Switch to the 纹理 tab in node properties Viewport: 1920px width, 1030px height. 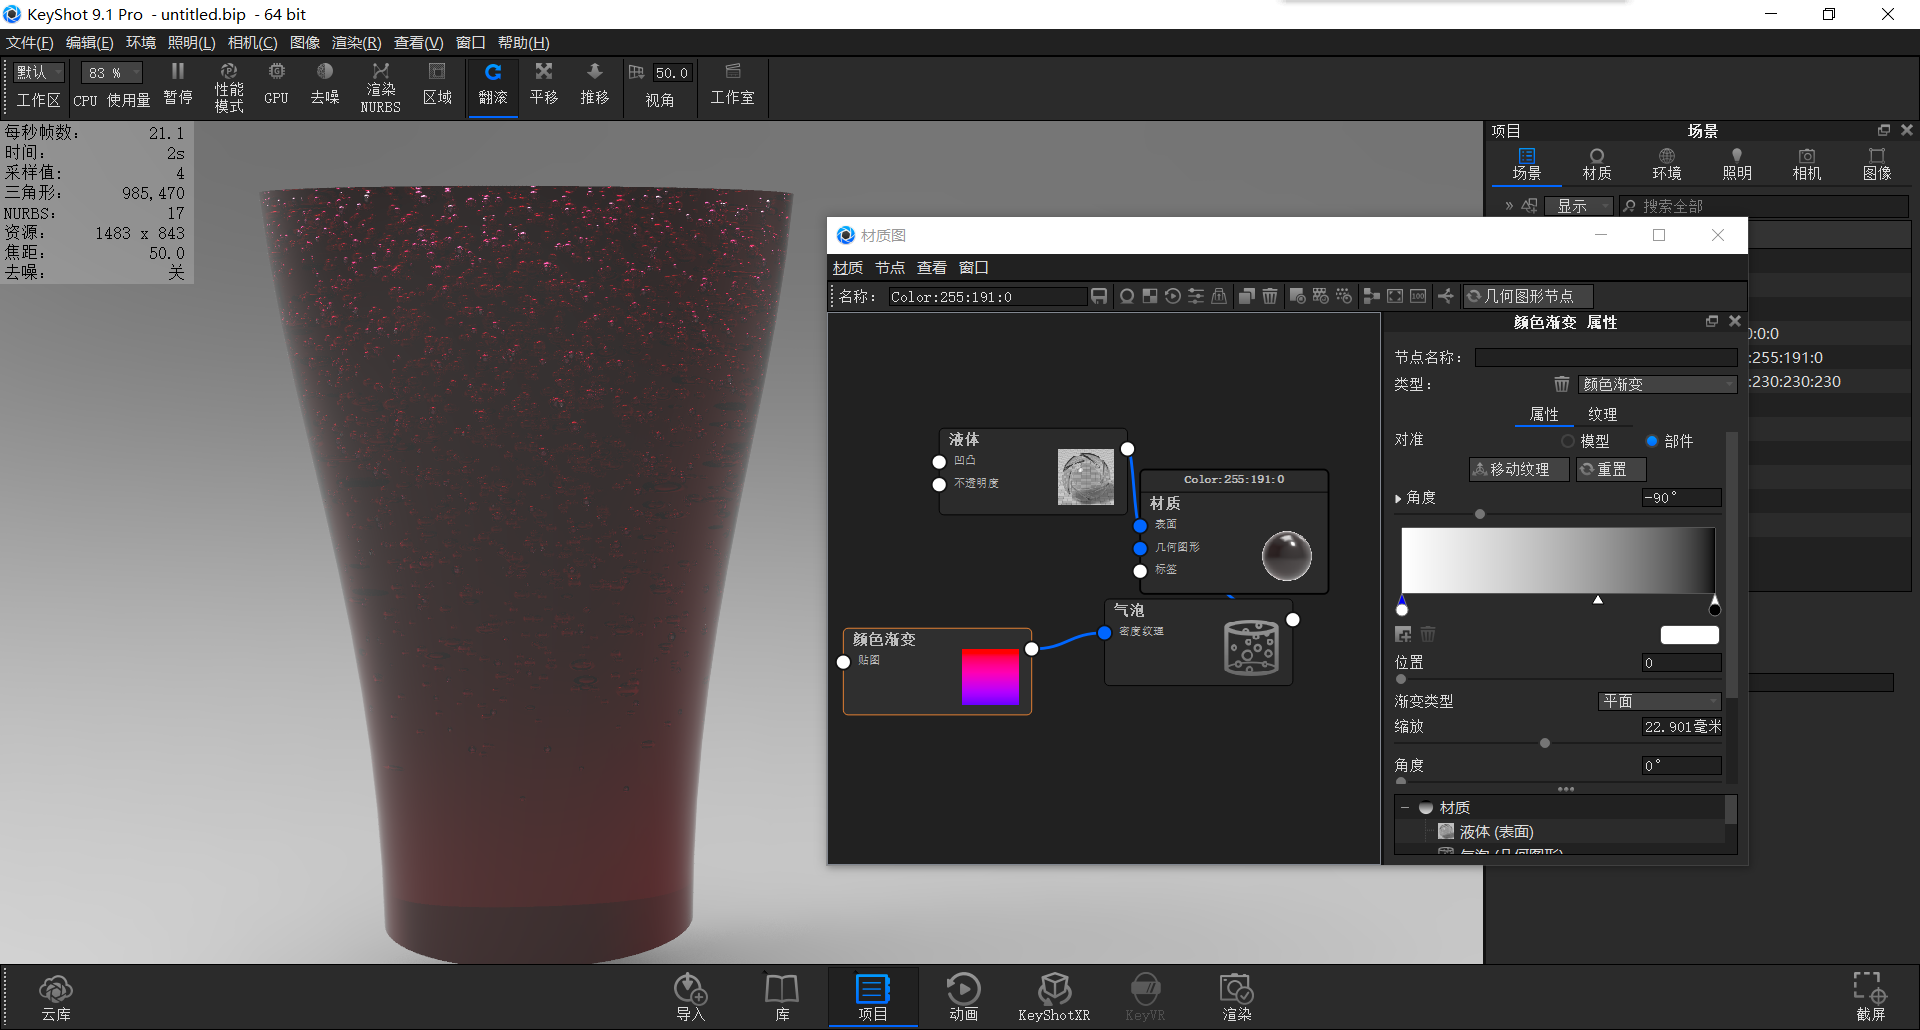pos(1601,413)
